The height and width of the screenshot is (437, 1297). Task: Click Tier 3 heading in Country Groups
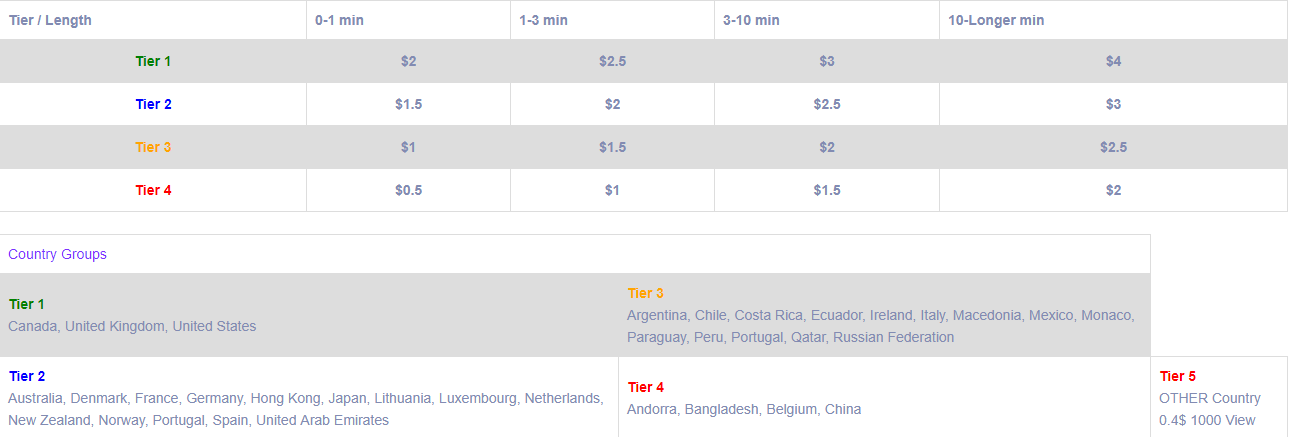[646, 293]
